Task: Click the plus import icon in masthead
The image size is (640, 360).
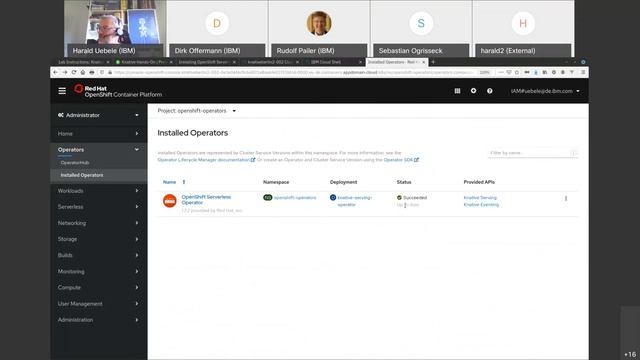Action: pos(473,91)
